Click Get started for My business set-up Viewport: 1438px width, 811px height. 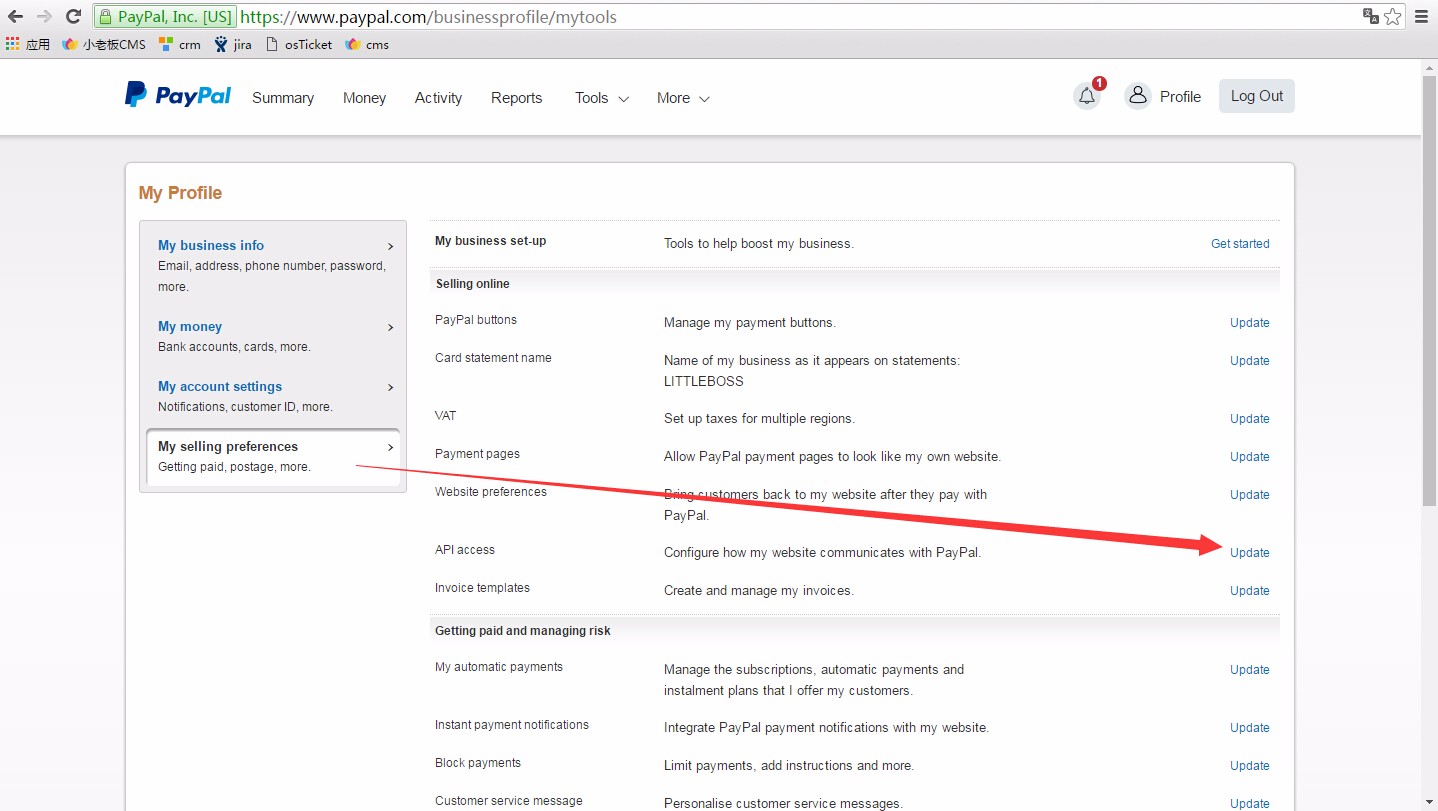1240,243
